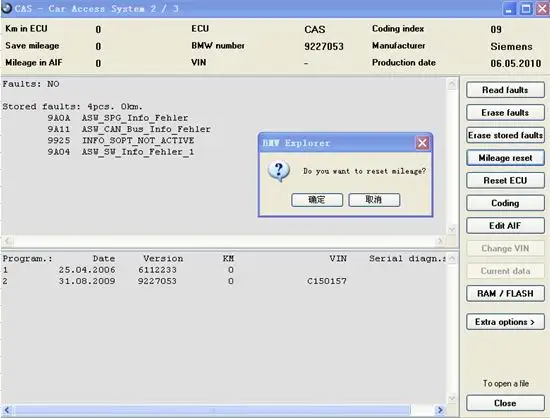Click program row dated 31.08.2009
Image resolution: width=550 pixels, height=418 pixels.
tap(174, 281)
